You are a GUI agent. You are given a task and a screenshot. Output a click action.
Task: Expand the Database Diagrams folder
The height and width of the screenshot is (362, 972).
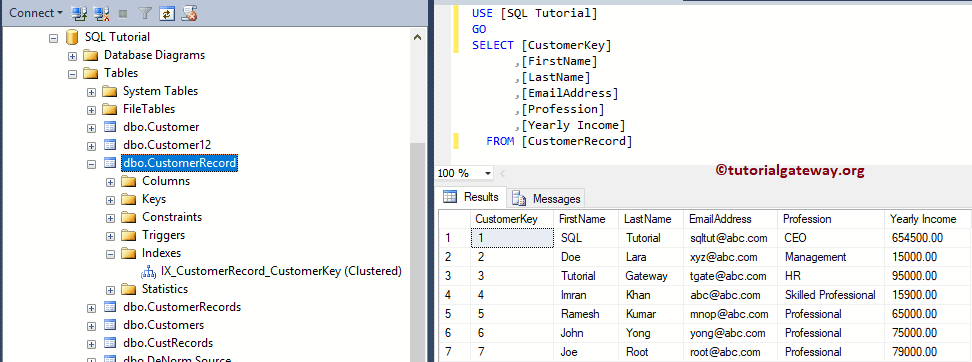click(73, 56)
